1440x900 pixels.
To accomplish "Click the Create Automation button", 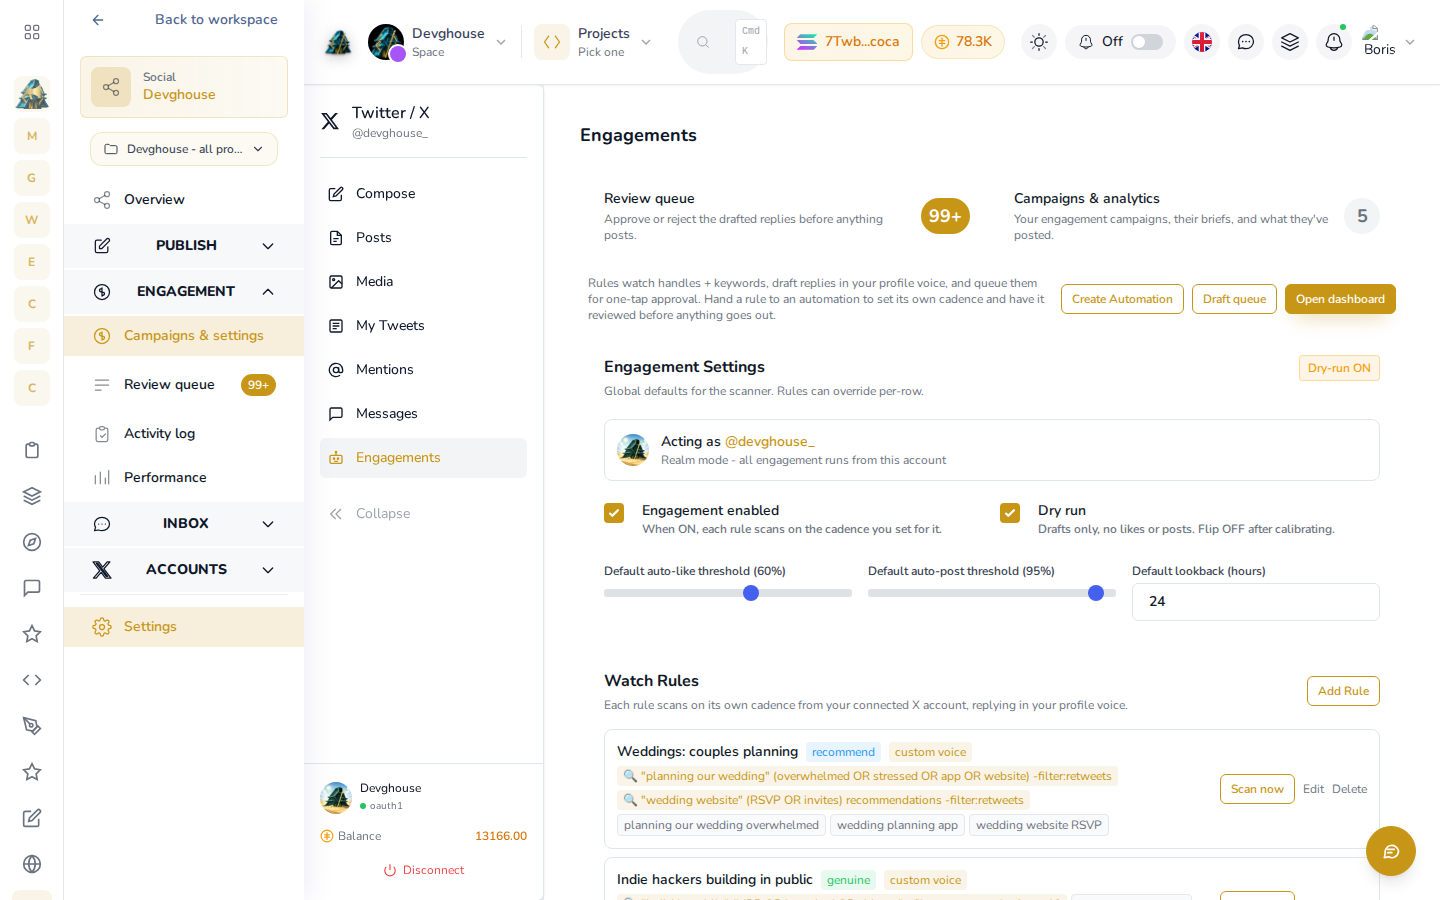I will (1122, 299).
